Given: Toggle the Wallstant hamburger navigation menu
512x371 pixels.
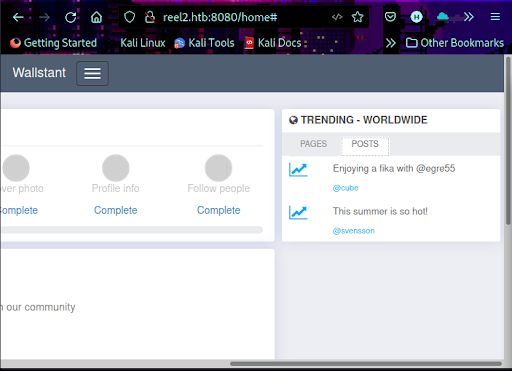Looking at the screenshot, I should 92,73.
